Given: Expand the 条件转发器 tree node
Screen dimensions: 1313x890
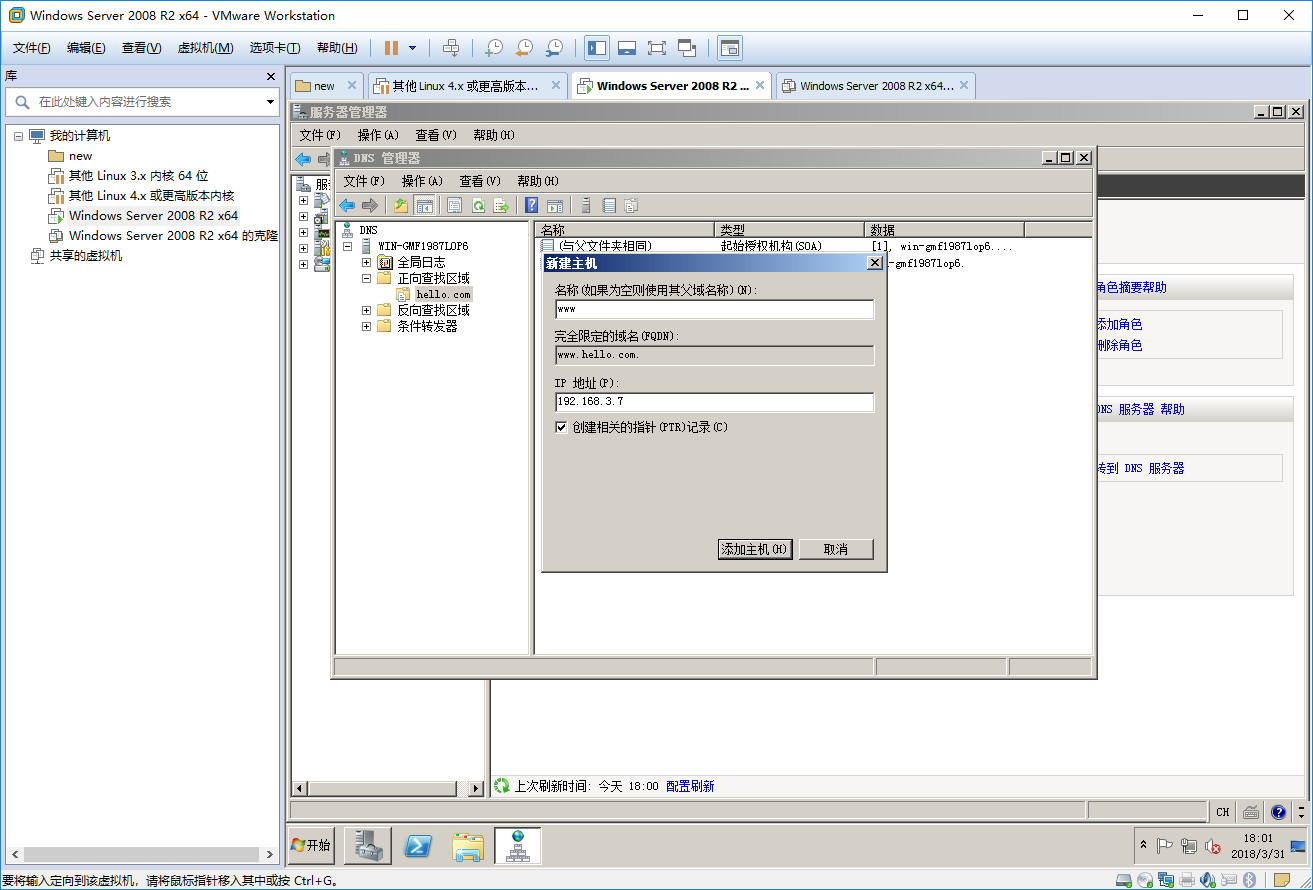Looking at the screenshot, I should coord(366,326).
